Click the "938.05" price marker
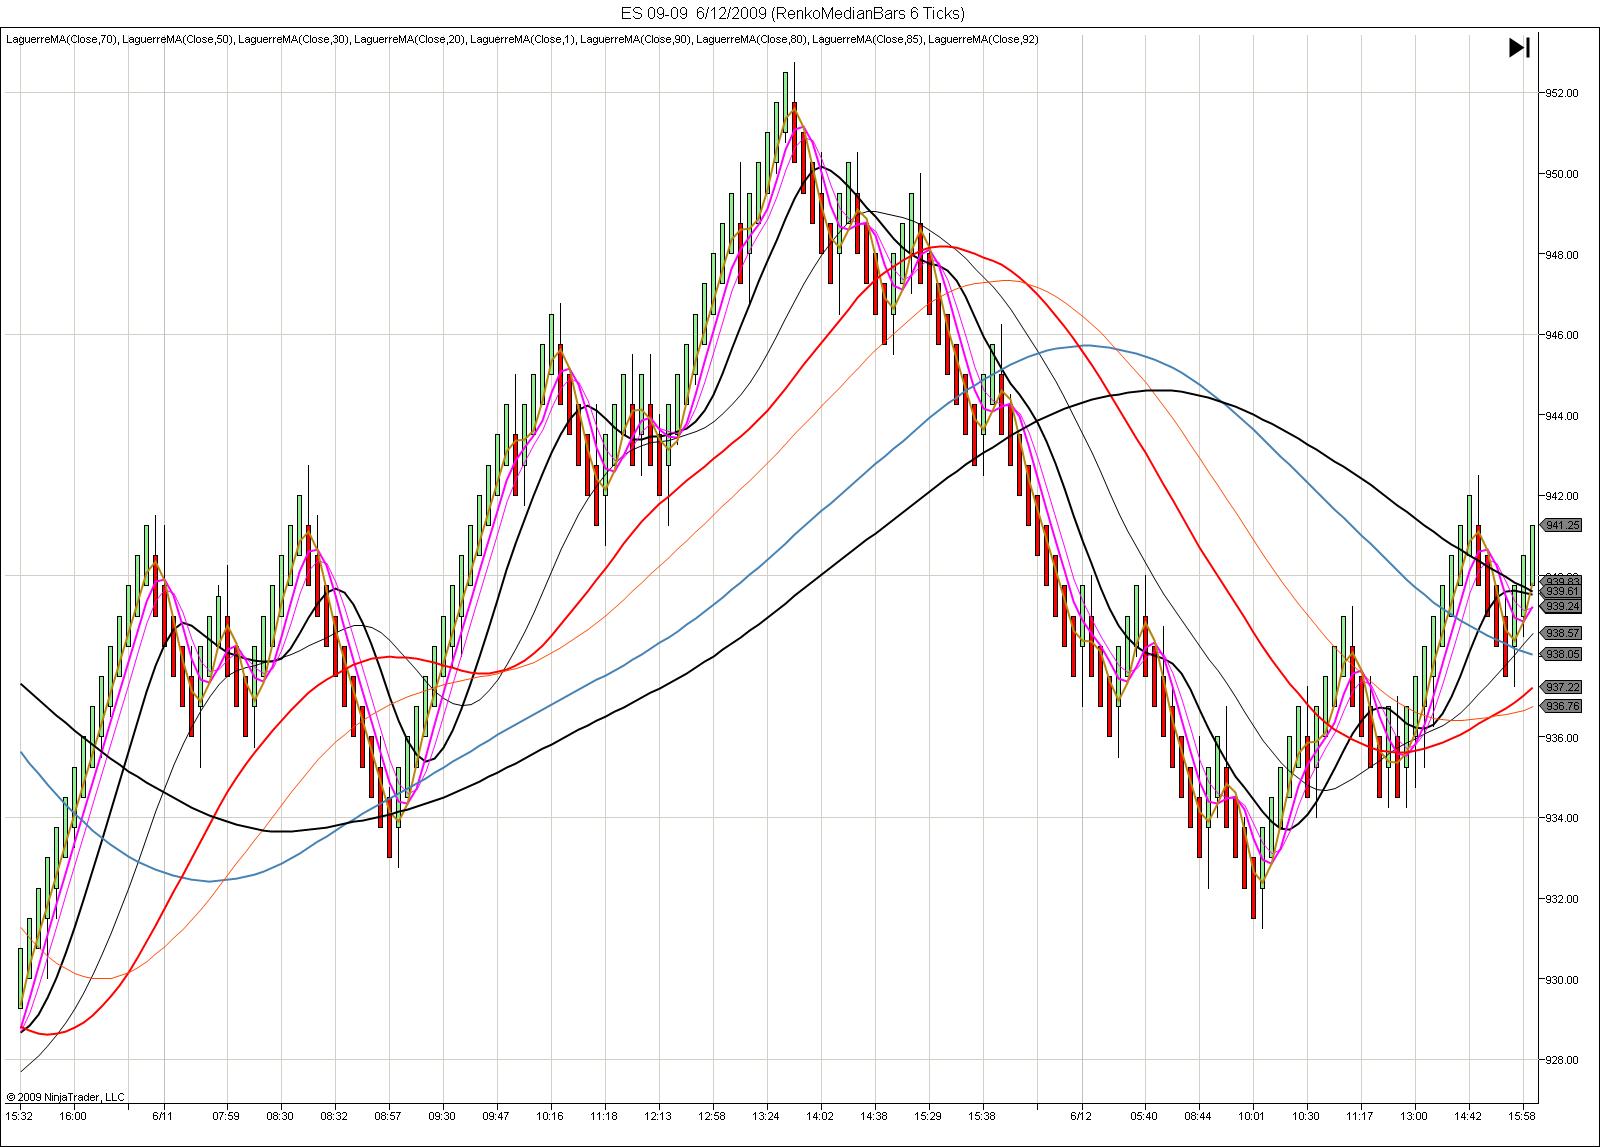The image size is (1600, 1147). pos(1562,654)
